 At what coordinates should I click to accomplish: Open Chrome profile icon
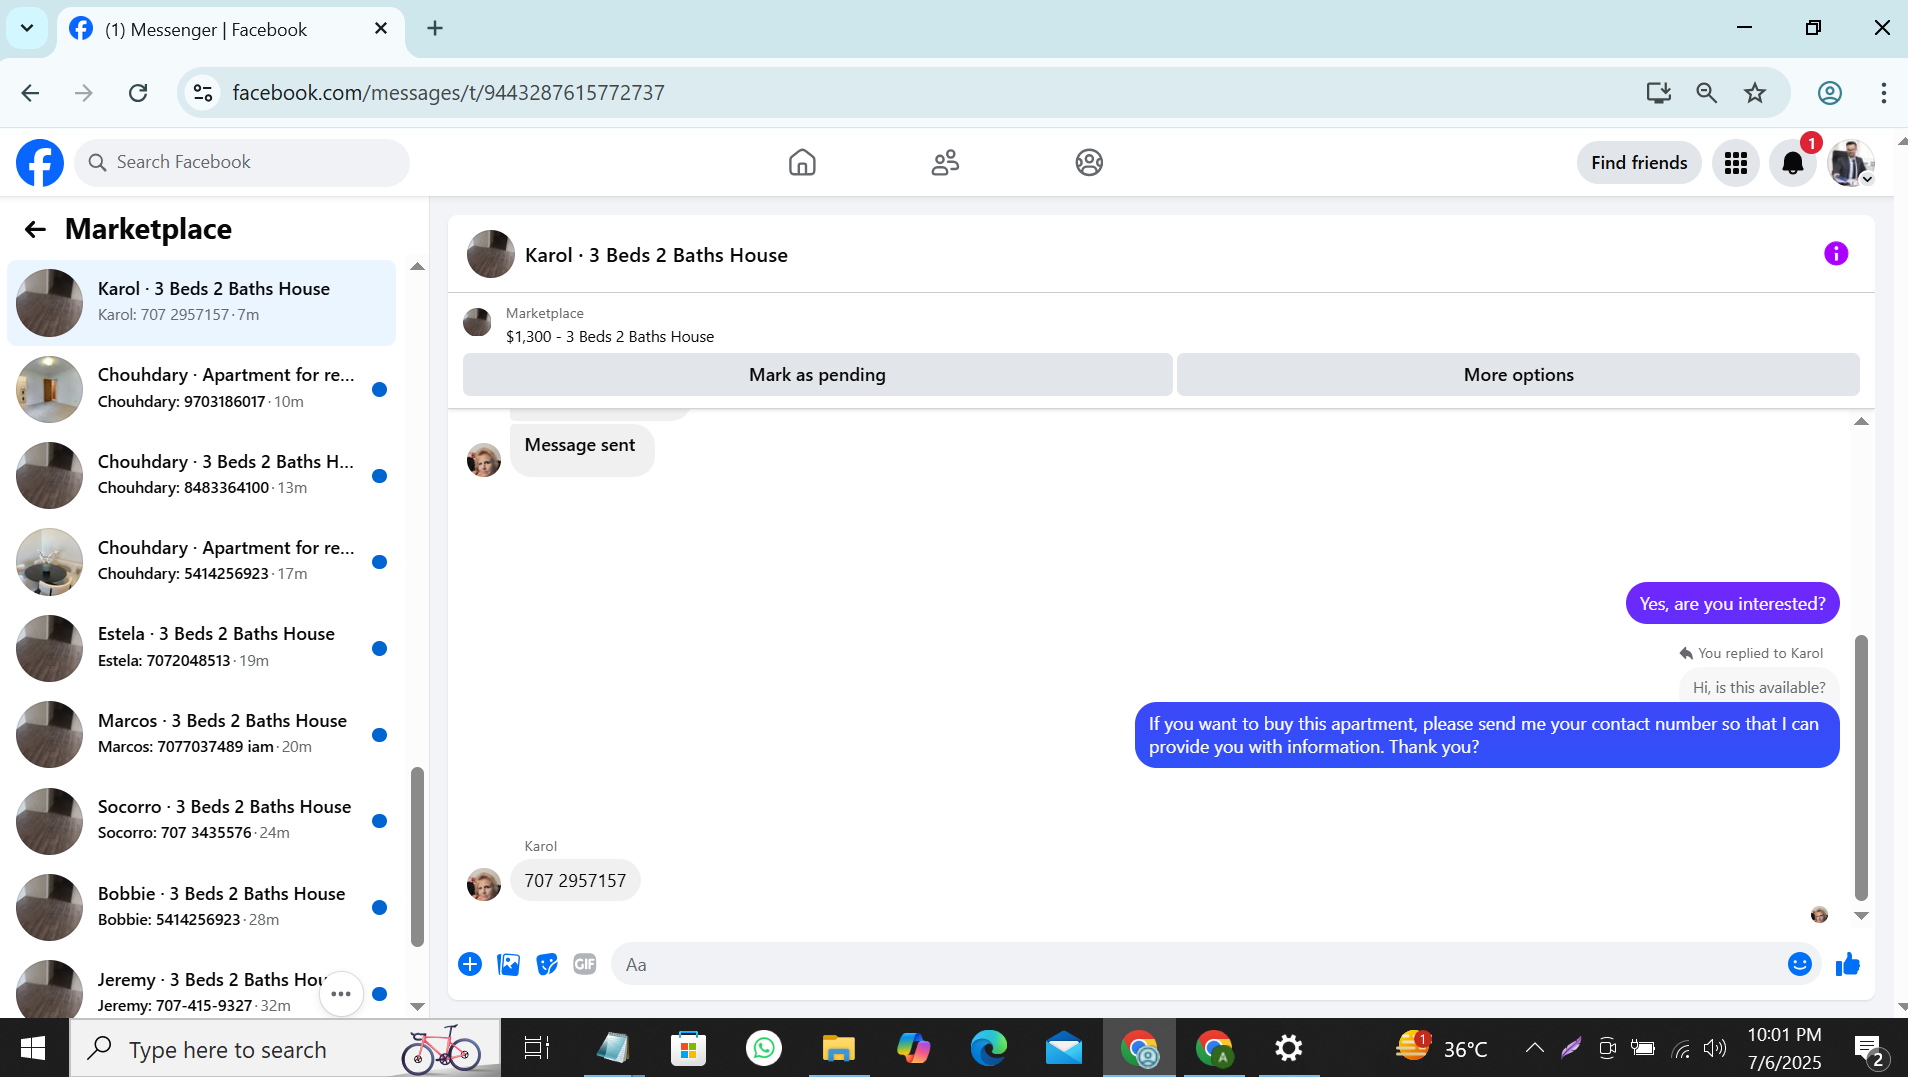pyautogui.click(x=1830, y=93)
